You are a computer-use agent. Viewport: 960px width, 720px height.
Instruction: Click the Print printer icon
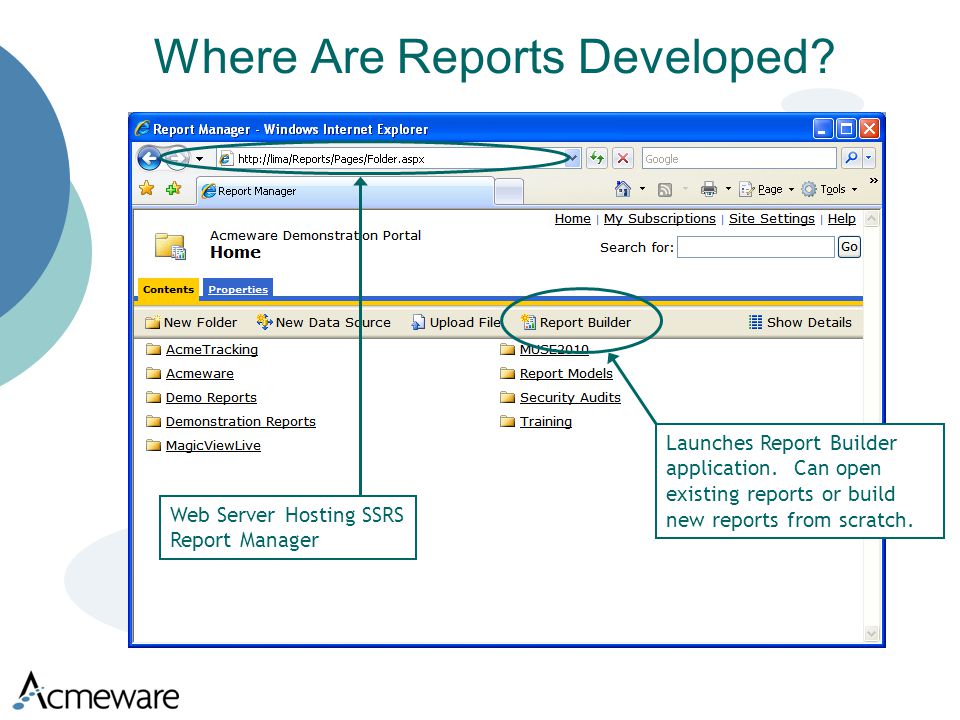point(708,189)
